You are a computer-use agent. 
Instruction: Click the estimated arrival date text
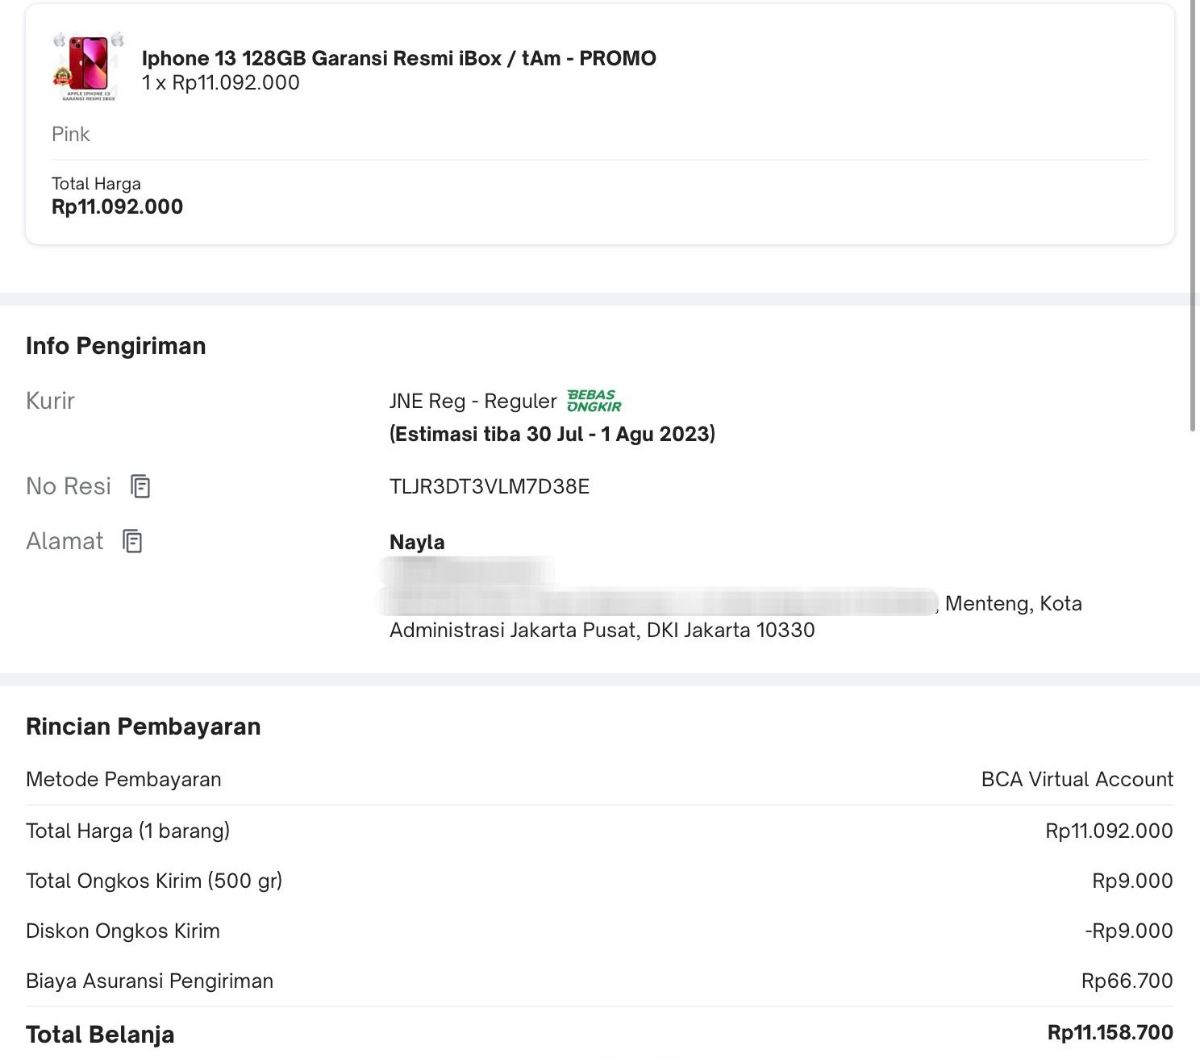click(x=552, y=434)
